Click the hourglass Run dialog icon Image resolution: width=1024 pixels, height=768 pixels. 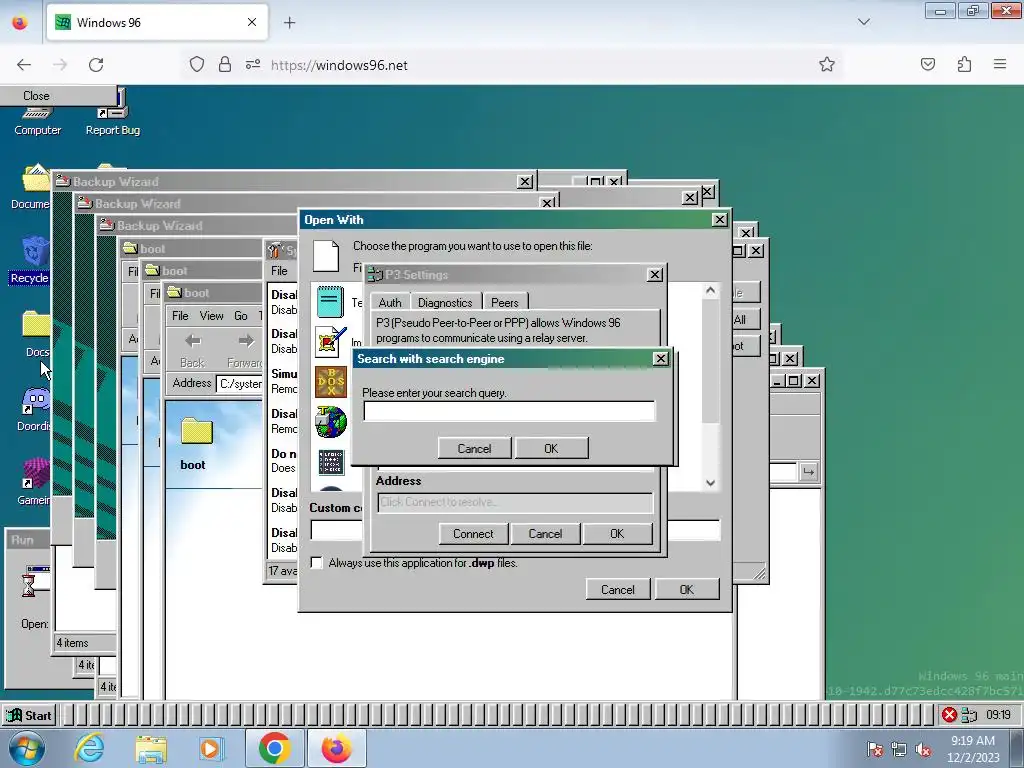click(29, 583)
